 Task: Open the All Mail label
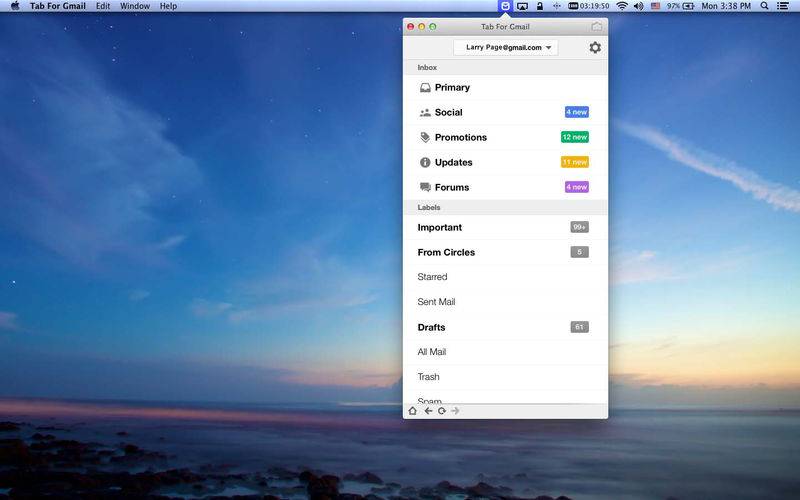505,352
